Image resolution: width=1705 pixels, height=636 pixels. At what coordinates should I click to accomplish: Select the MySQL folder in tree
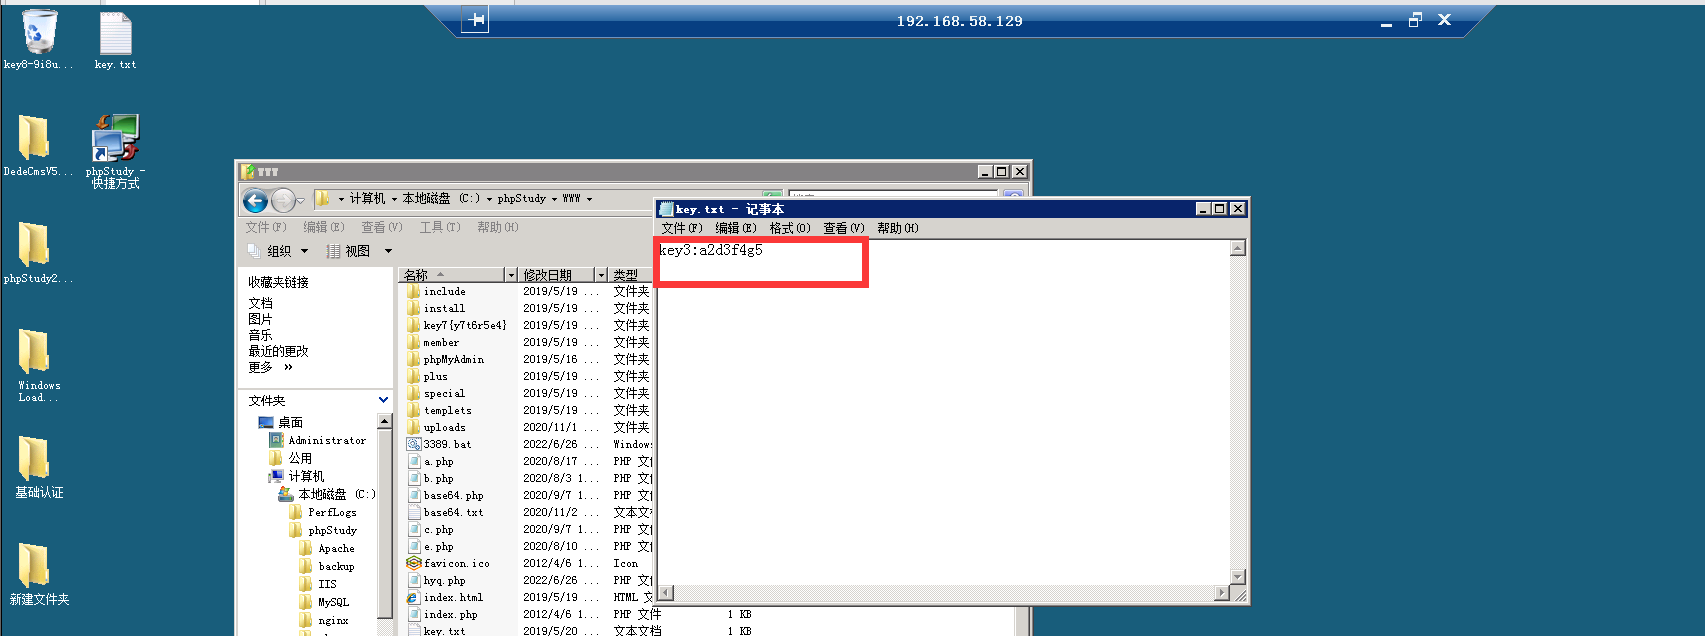pos(333,602)
